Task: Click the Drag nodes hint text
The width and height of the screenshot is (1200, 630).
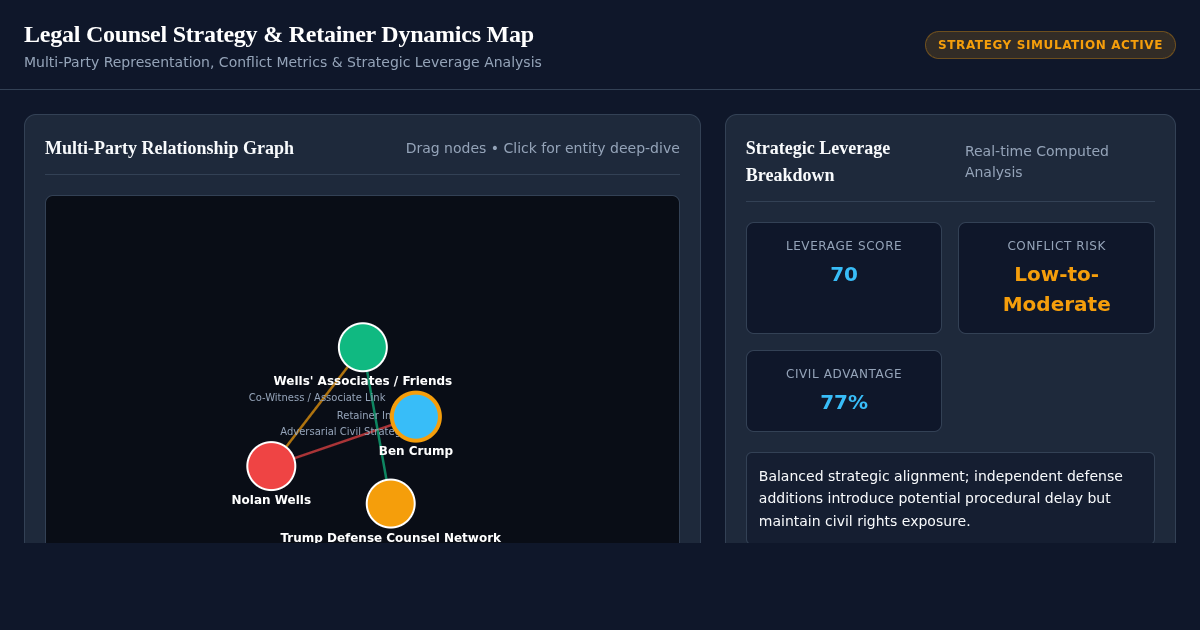Action: pyautogui.click(x=543, y=148)
